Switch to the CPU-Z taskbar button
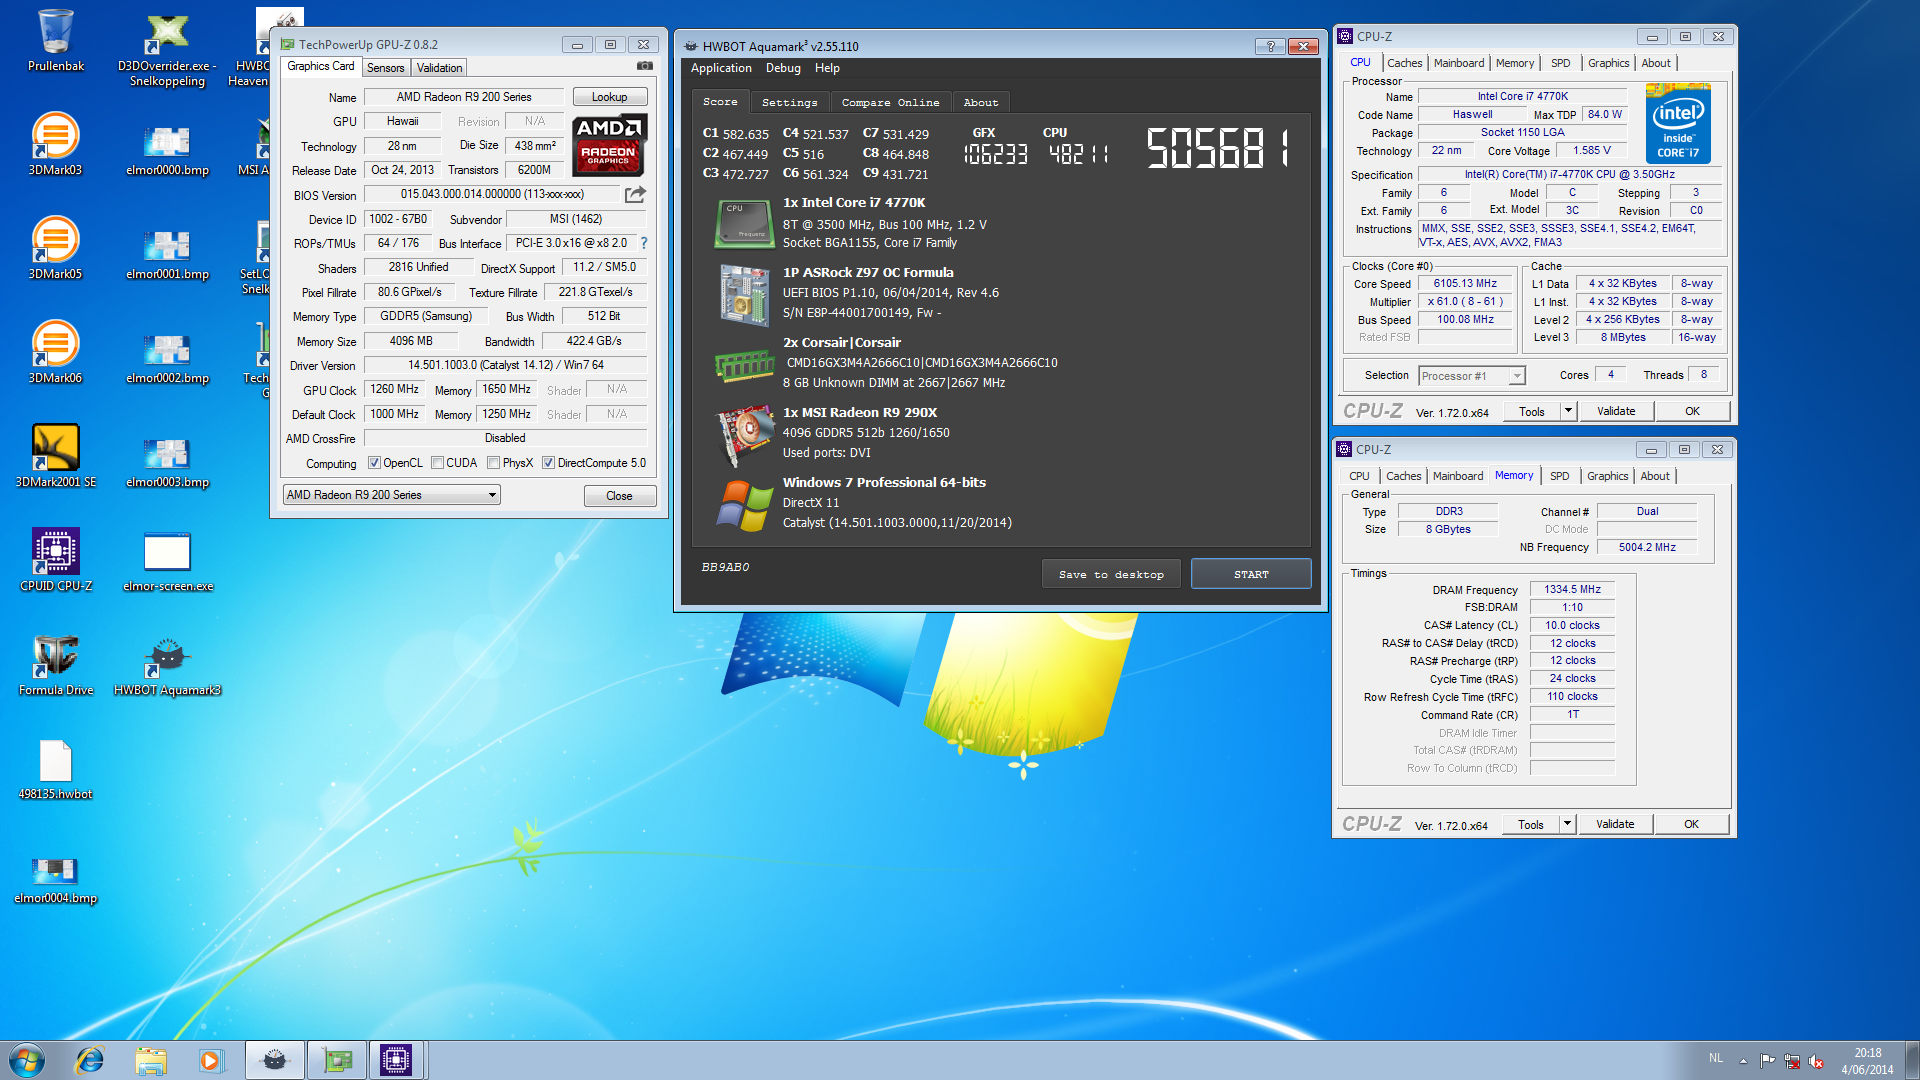The image size is (1920, 1080). point(397,1060)
